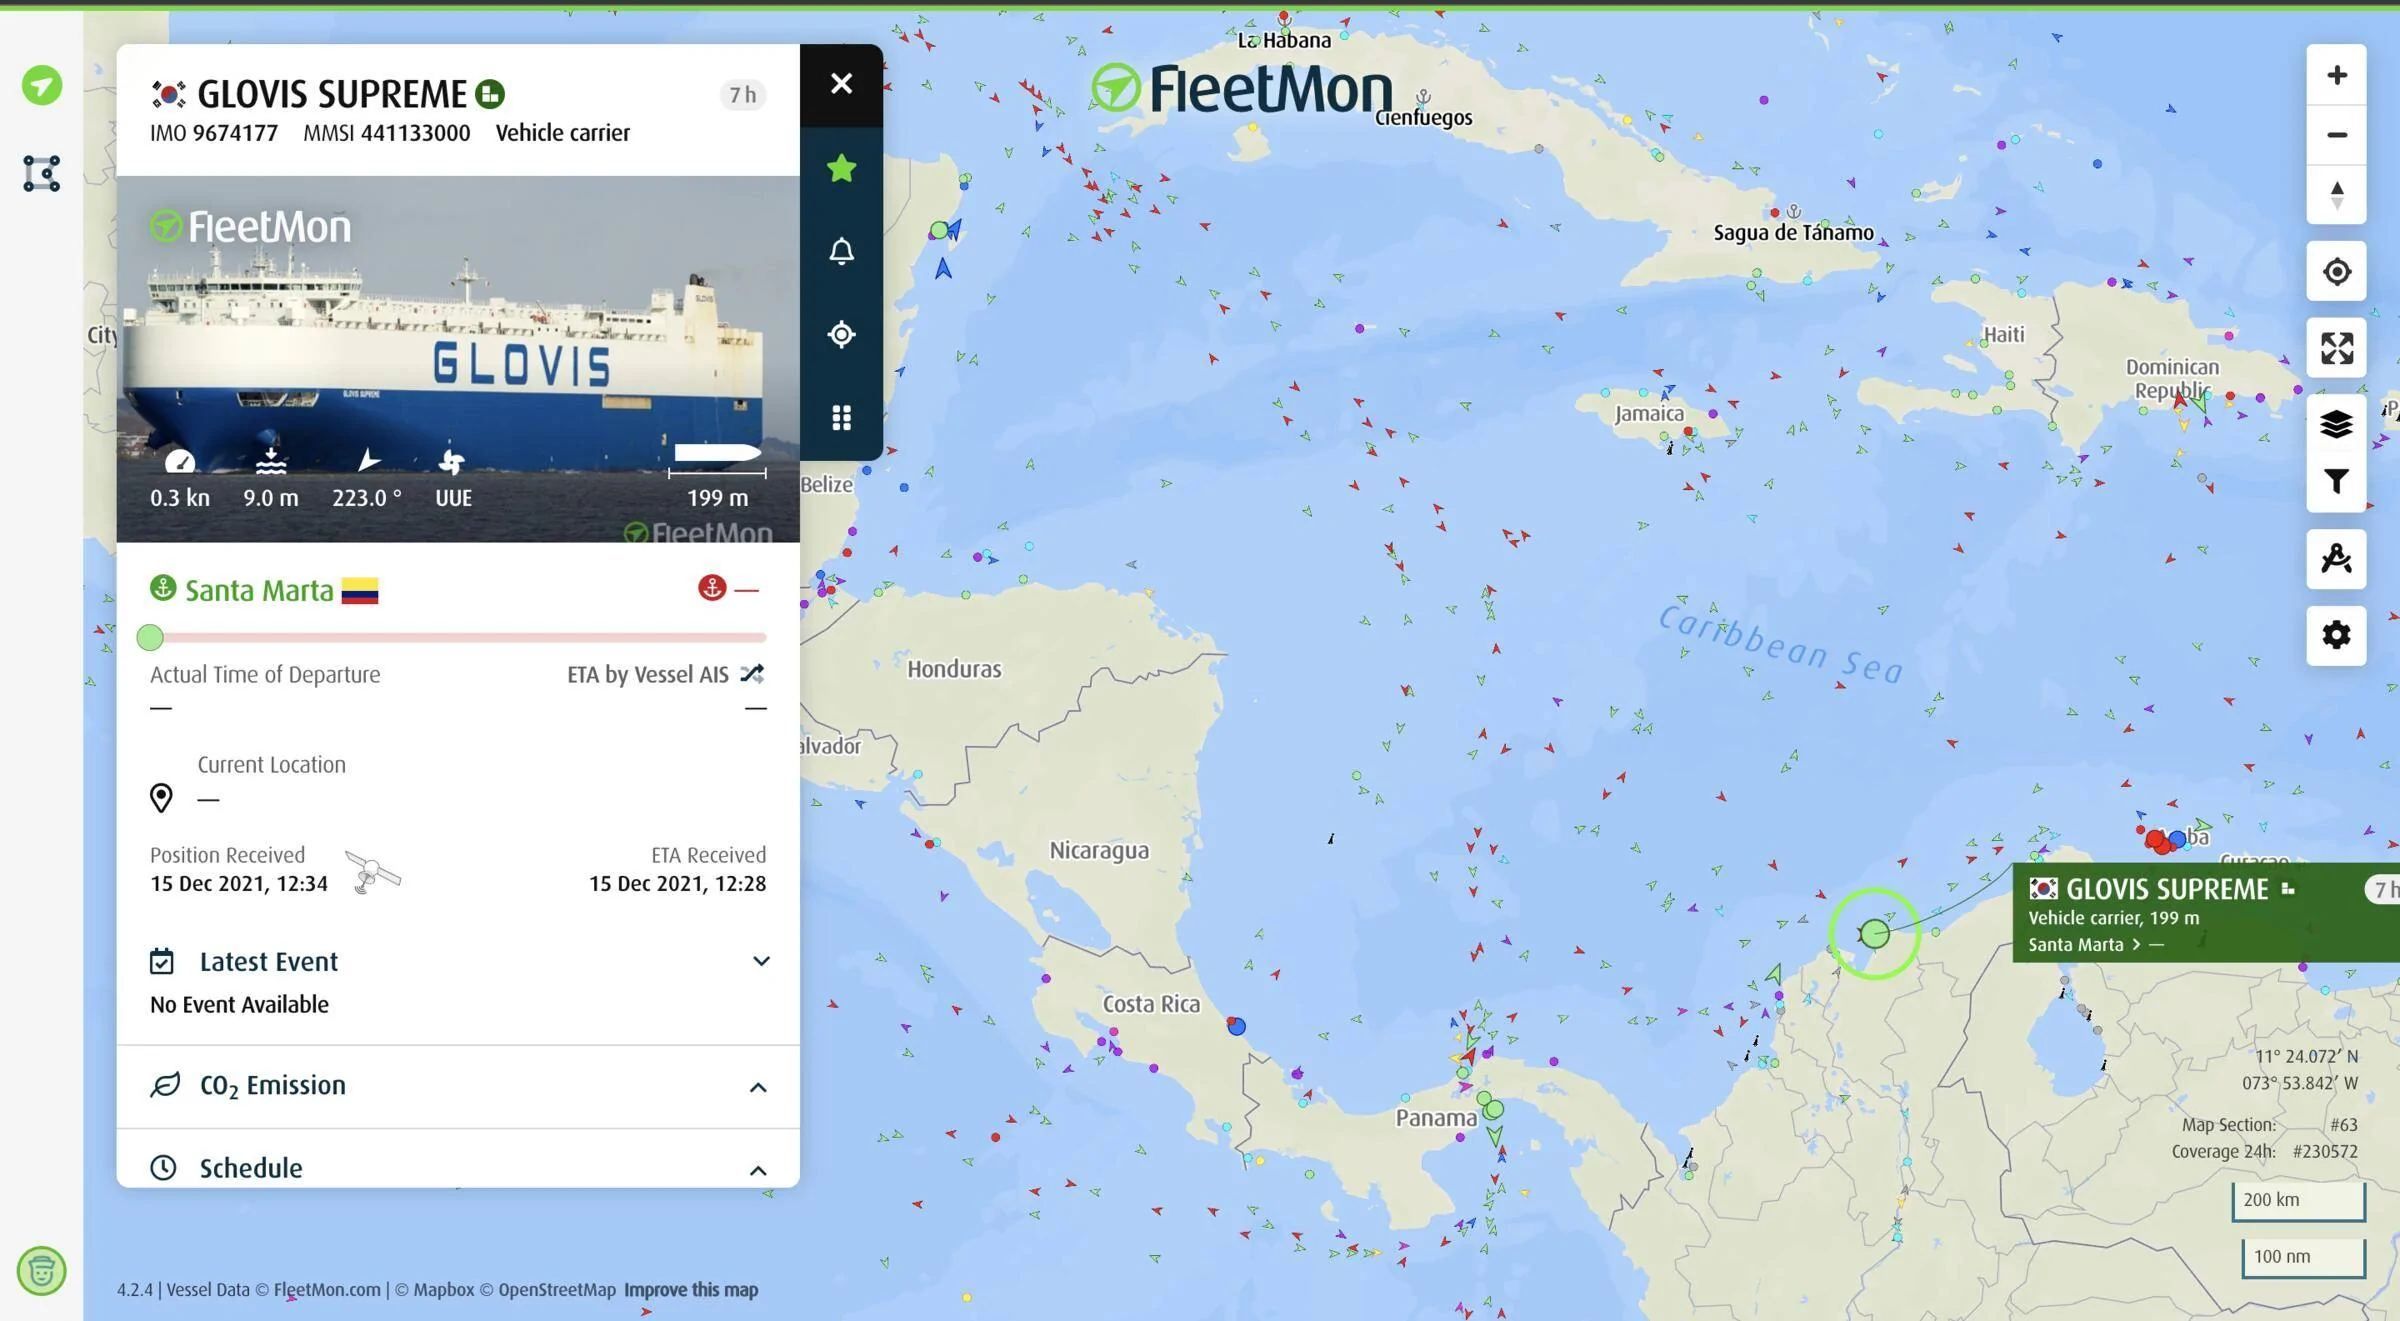Set a notification bell alert for vessel

(x=841, y=251)
